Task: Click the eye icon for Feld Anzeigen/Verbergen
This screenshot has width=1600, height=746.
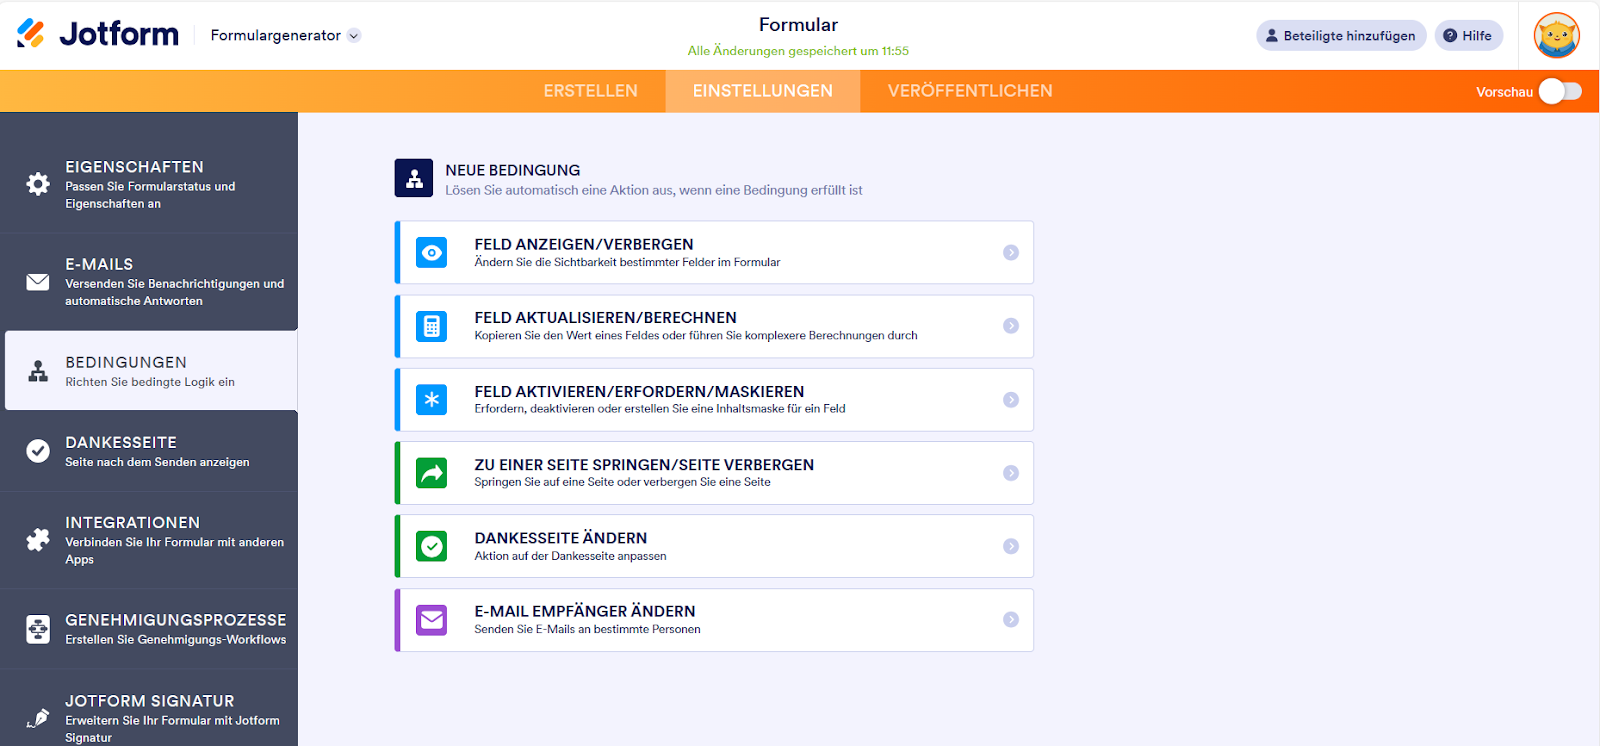Action: (x=432, y=253)
